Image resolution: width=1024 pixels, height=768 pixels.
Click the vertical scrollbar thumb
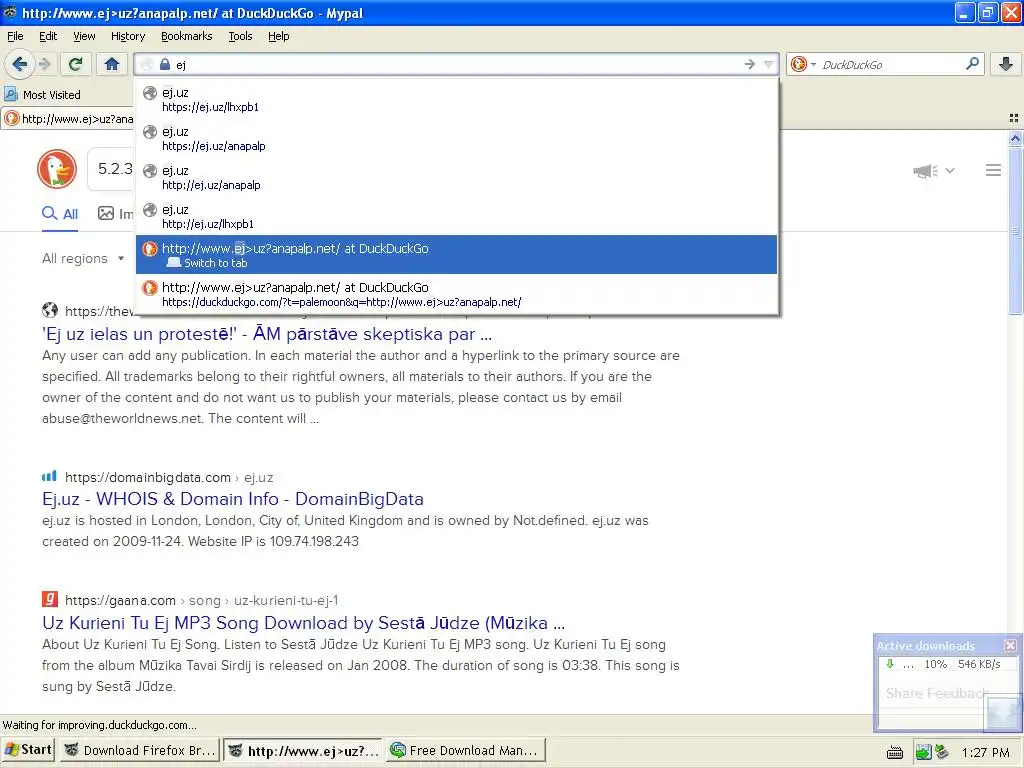(x=1016, y=230)
